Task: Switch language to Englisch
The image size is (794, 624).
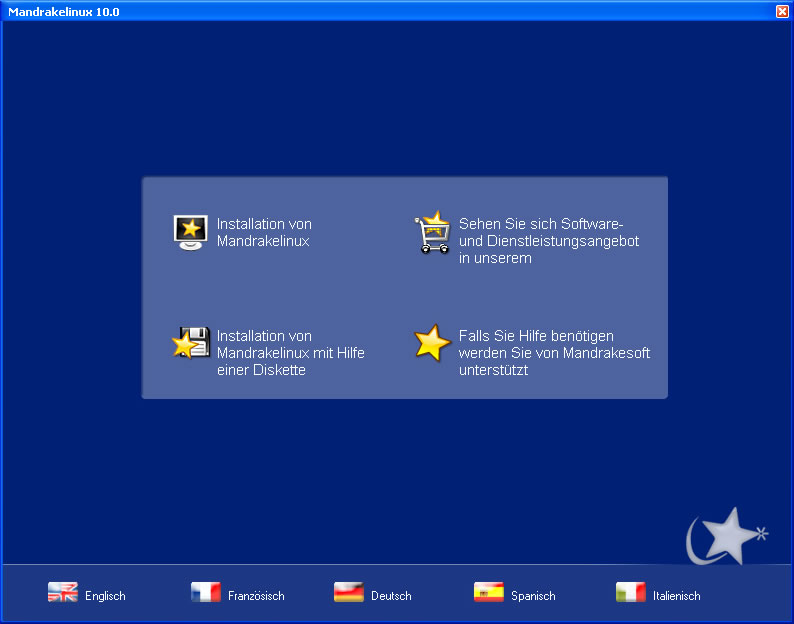Action: [x=105, y=596]
